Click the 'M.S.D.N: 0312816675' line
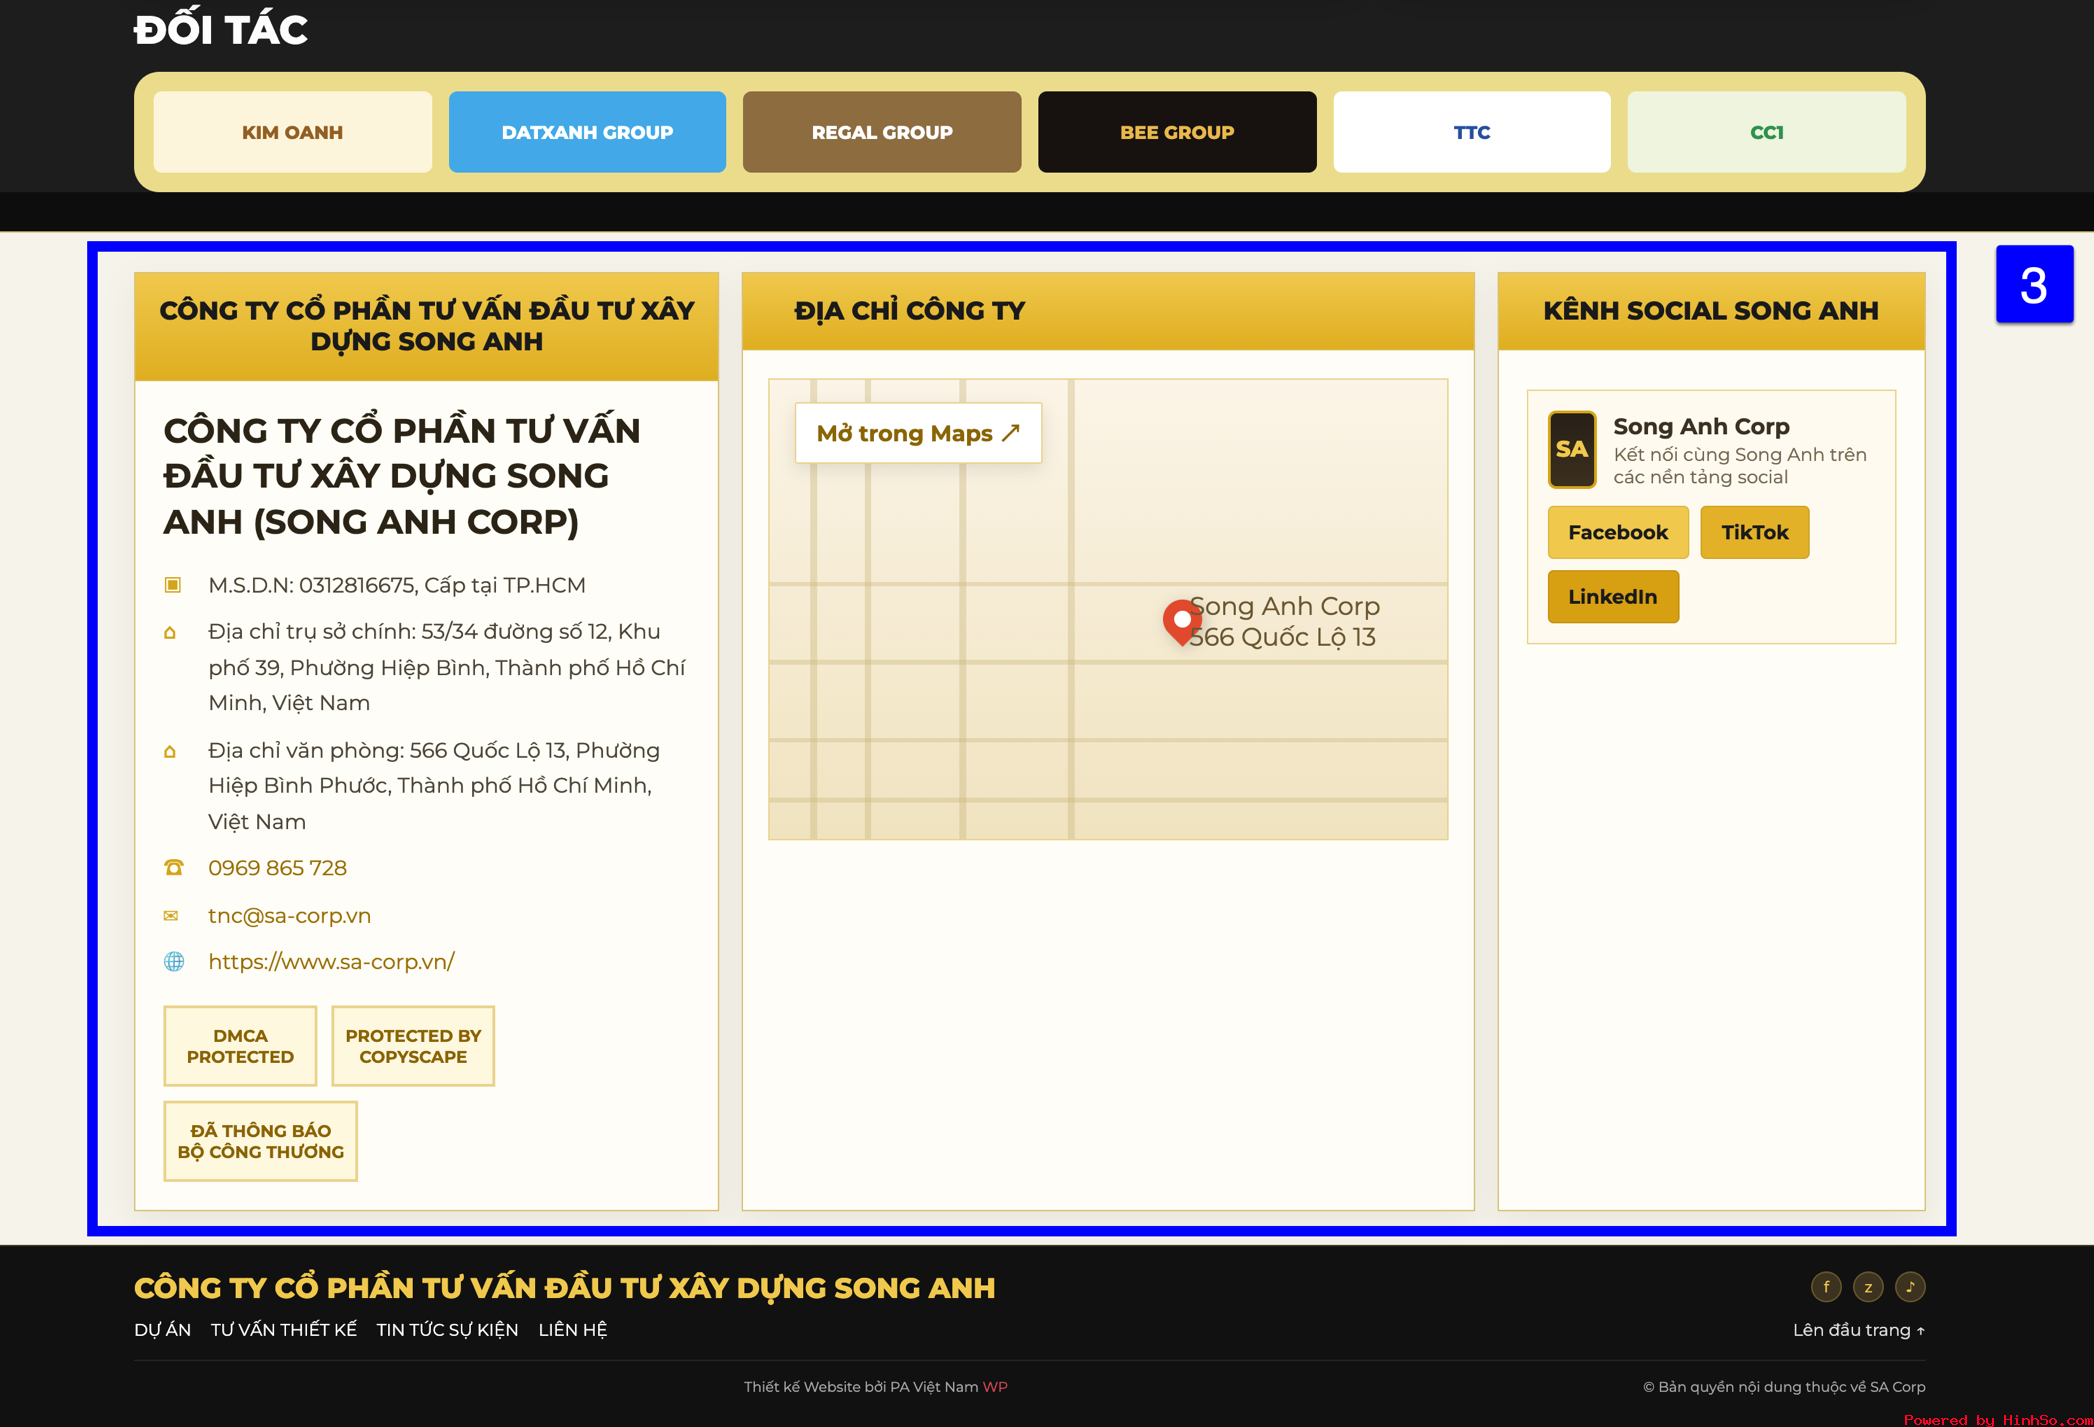This screenshot has height=1427, width=2094. [397, 585]
